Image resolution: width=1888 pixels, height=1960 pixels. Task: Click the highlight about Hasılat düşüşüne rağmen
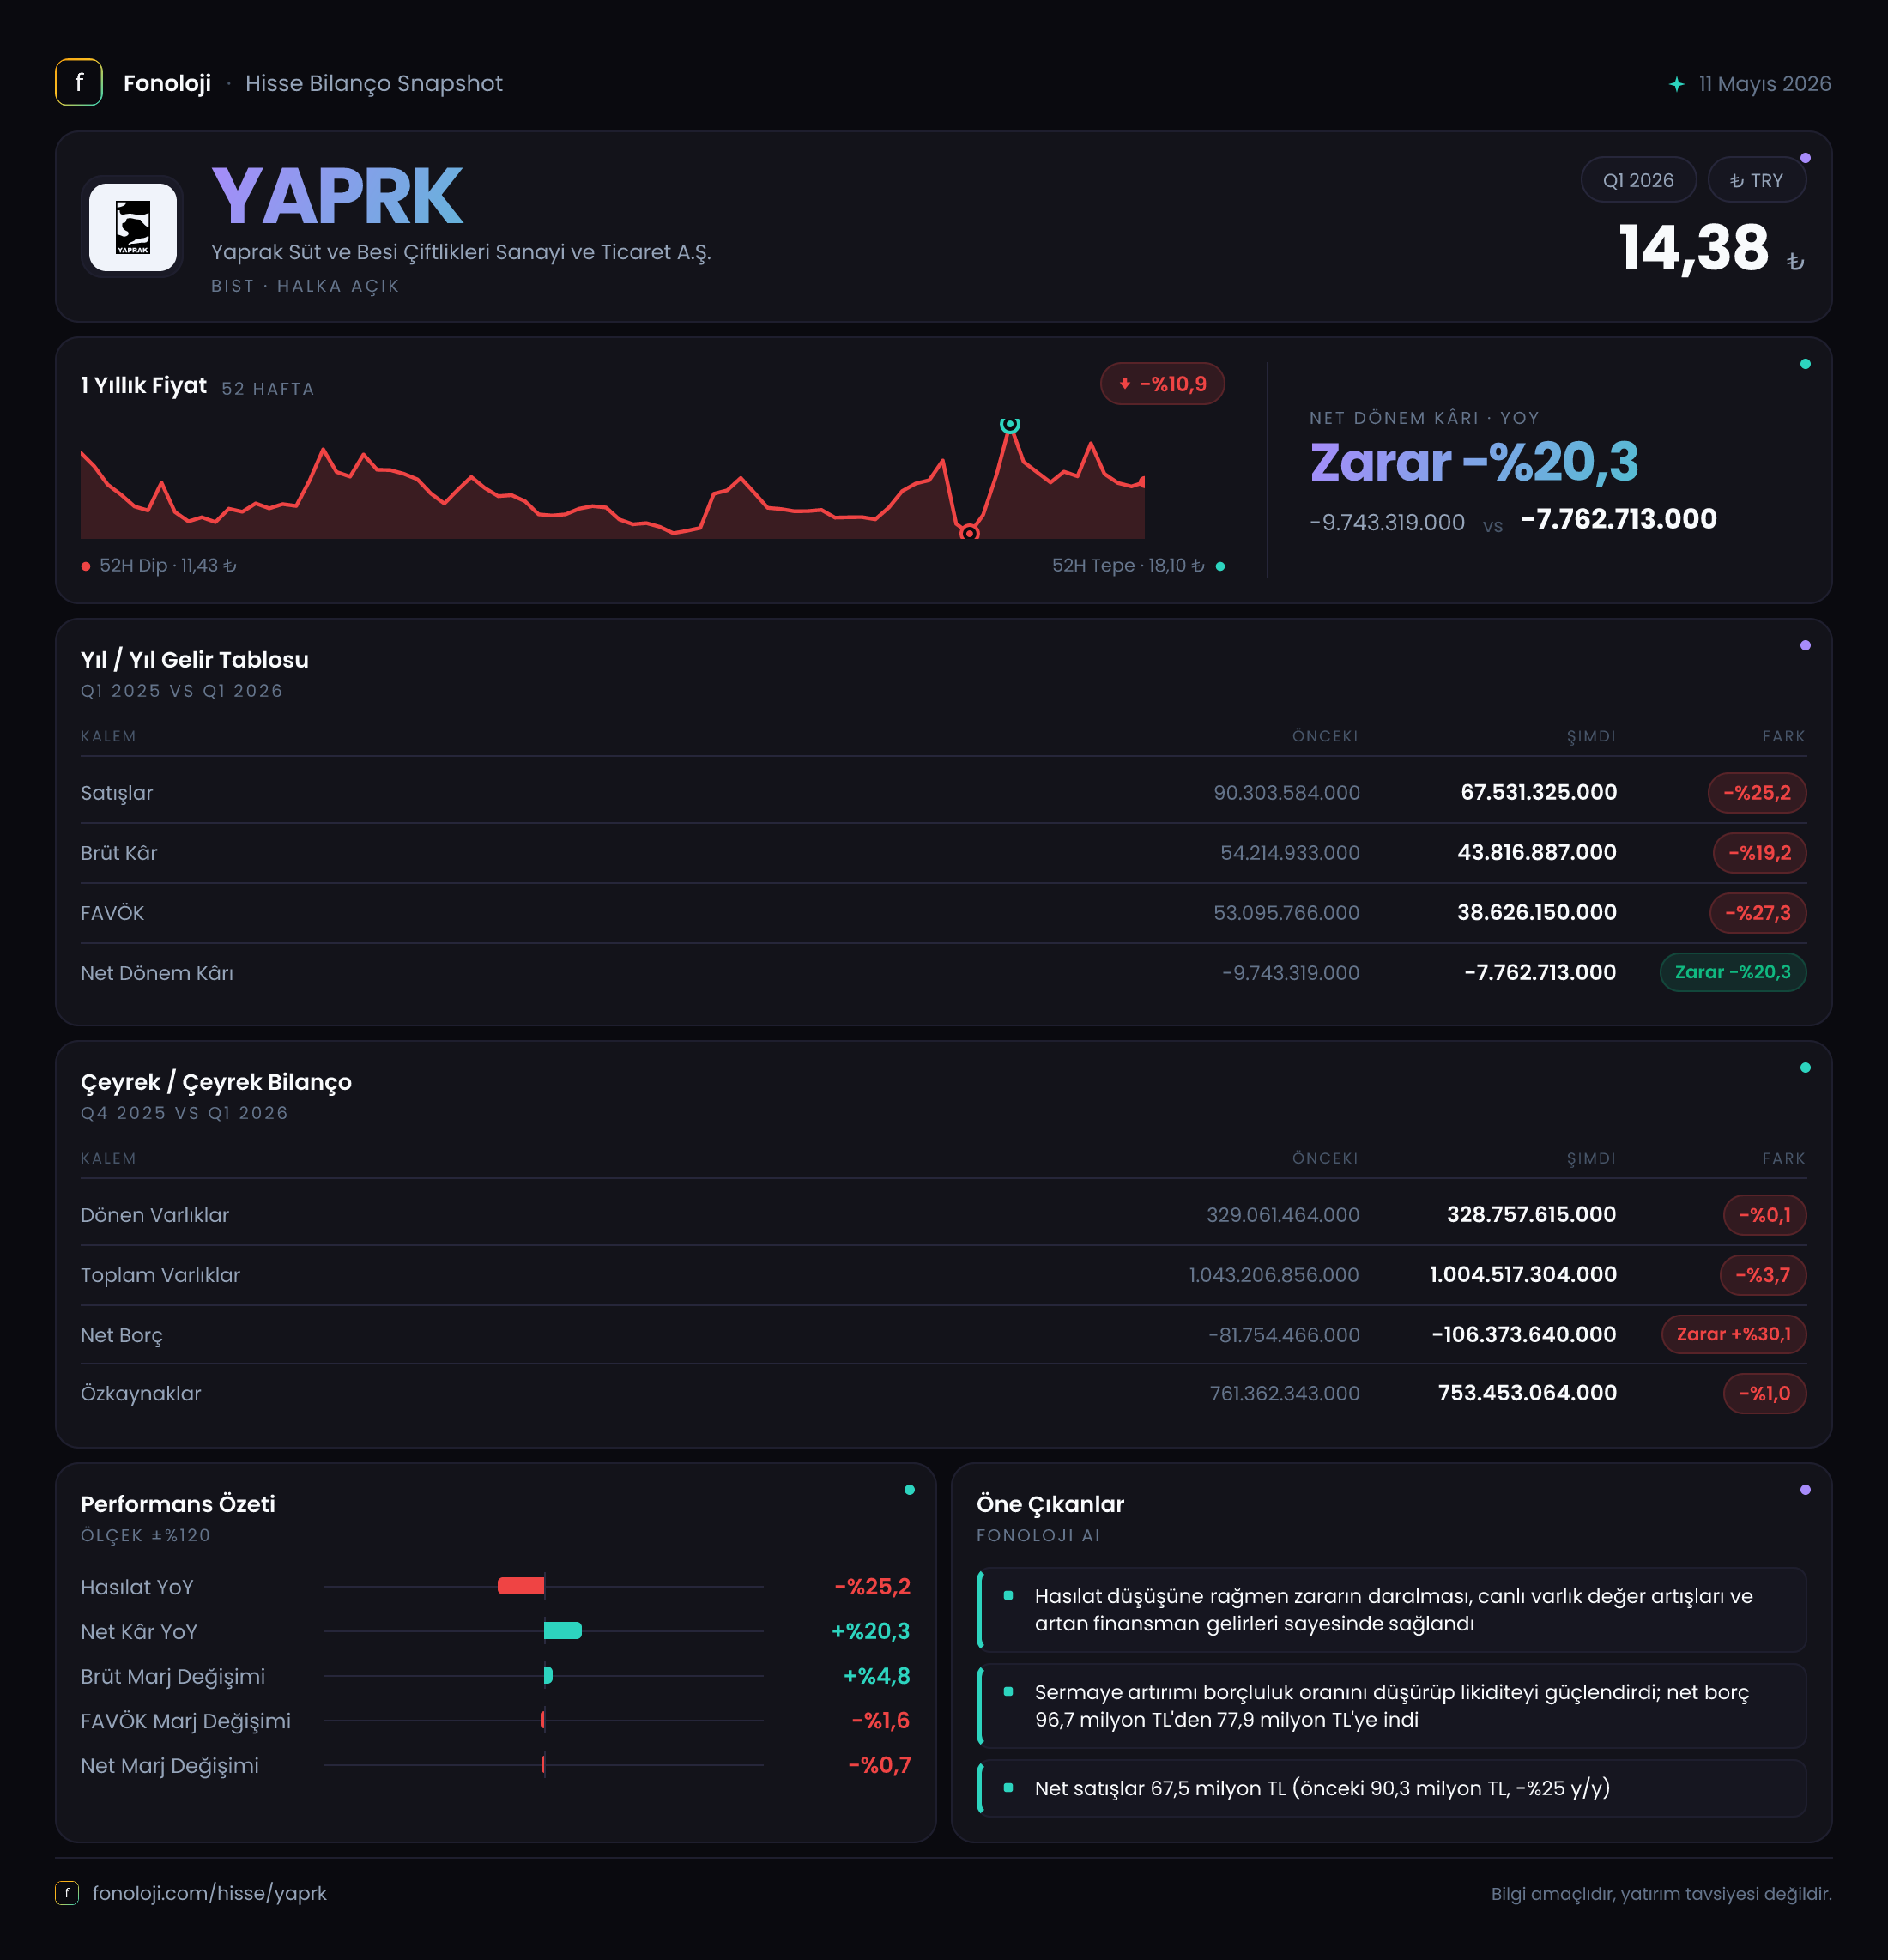1392,1610
